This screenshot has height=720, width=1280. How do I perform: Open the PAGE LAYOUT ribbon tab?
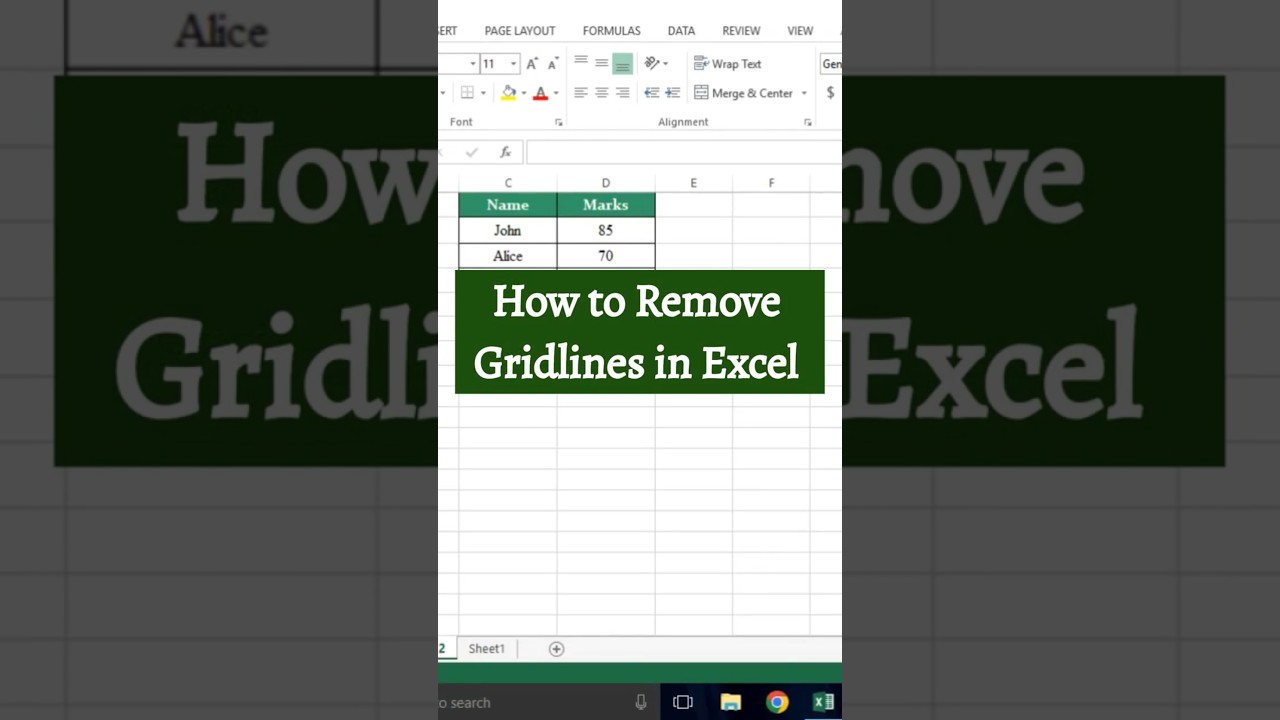tap(520, 31)
